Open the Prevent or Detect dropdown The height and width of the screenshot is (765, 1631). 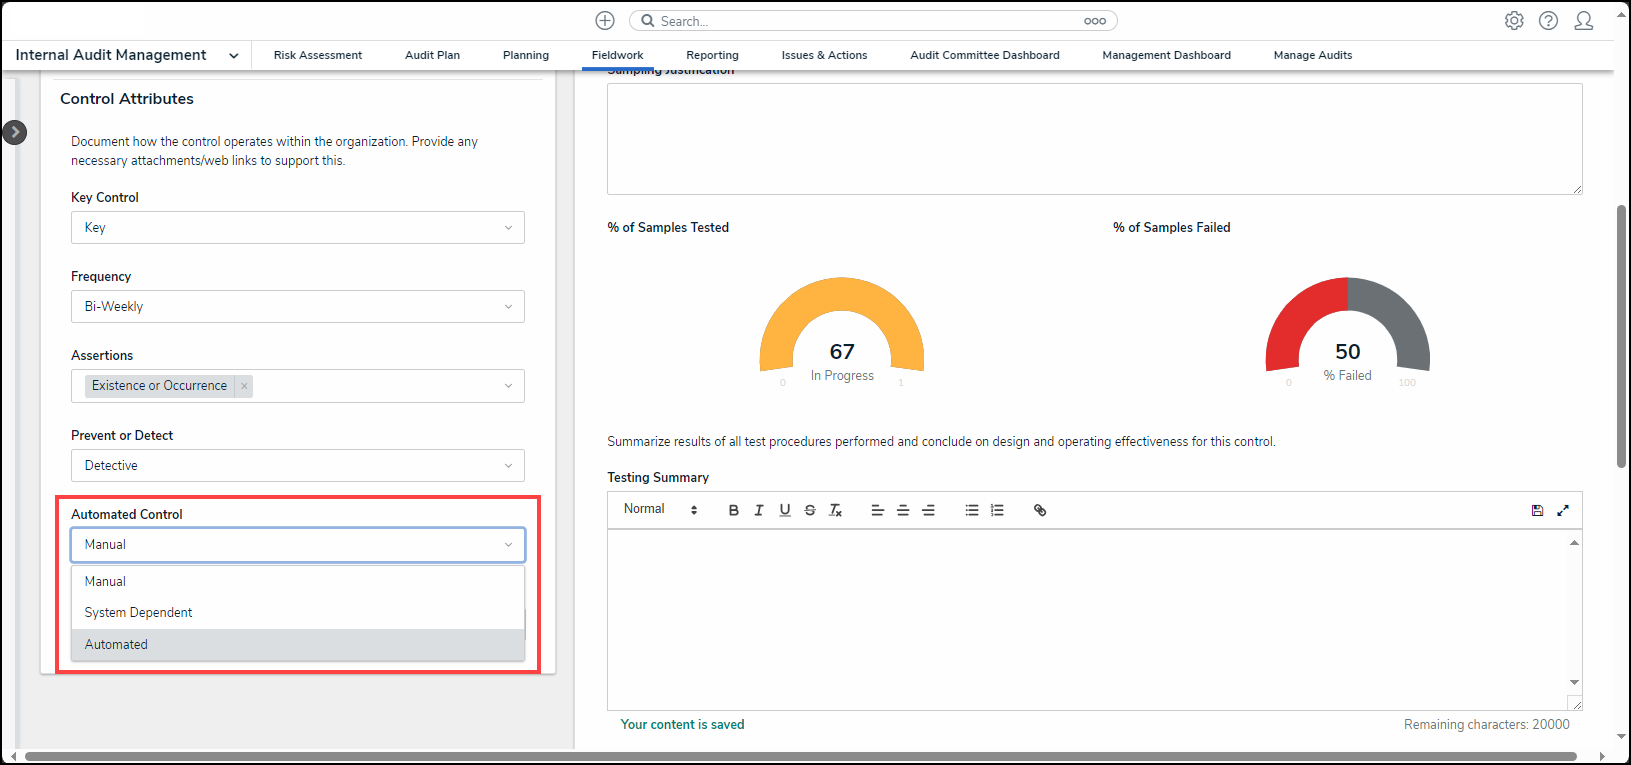[297, 466]
